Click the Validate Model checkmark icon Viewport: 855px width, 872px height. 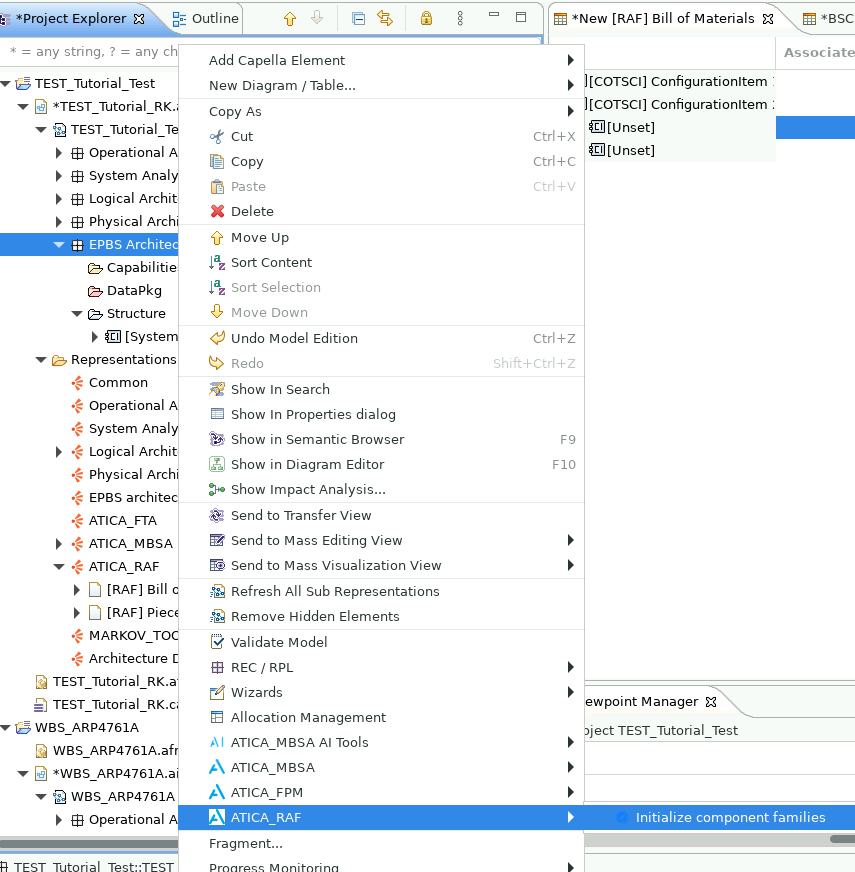217,642
